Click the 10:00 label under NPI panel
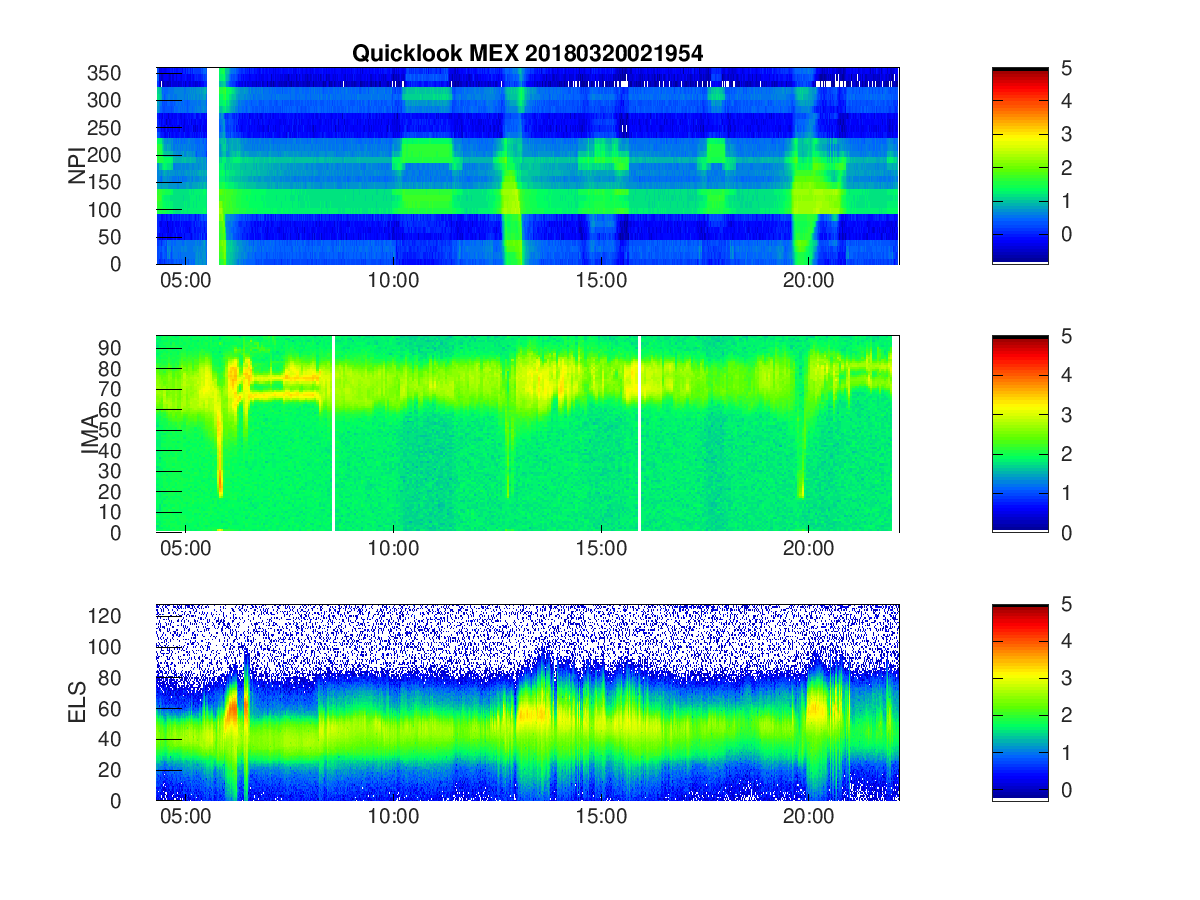This screenshot has width=1200, height=900. [393, 281]
